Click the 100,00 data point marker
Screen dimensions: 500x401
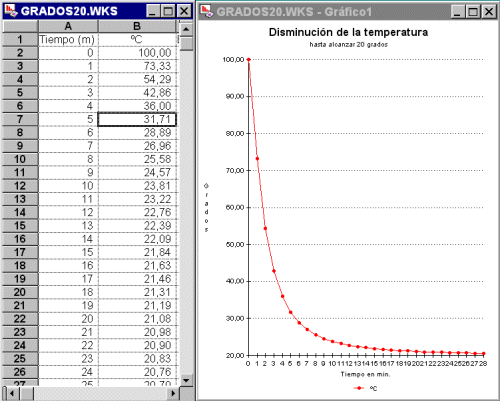tap(248, 60)
